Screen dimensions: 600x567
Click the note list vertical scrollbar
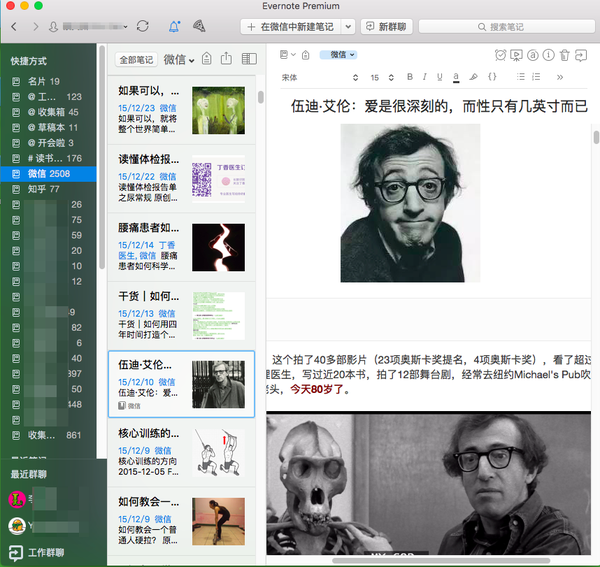[x=261, y=97]
